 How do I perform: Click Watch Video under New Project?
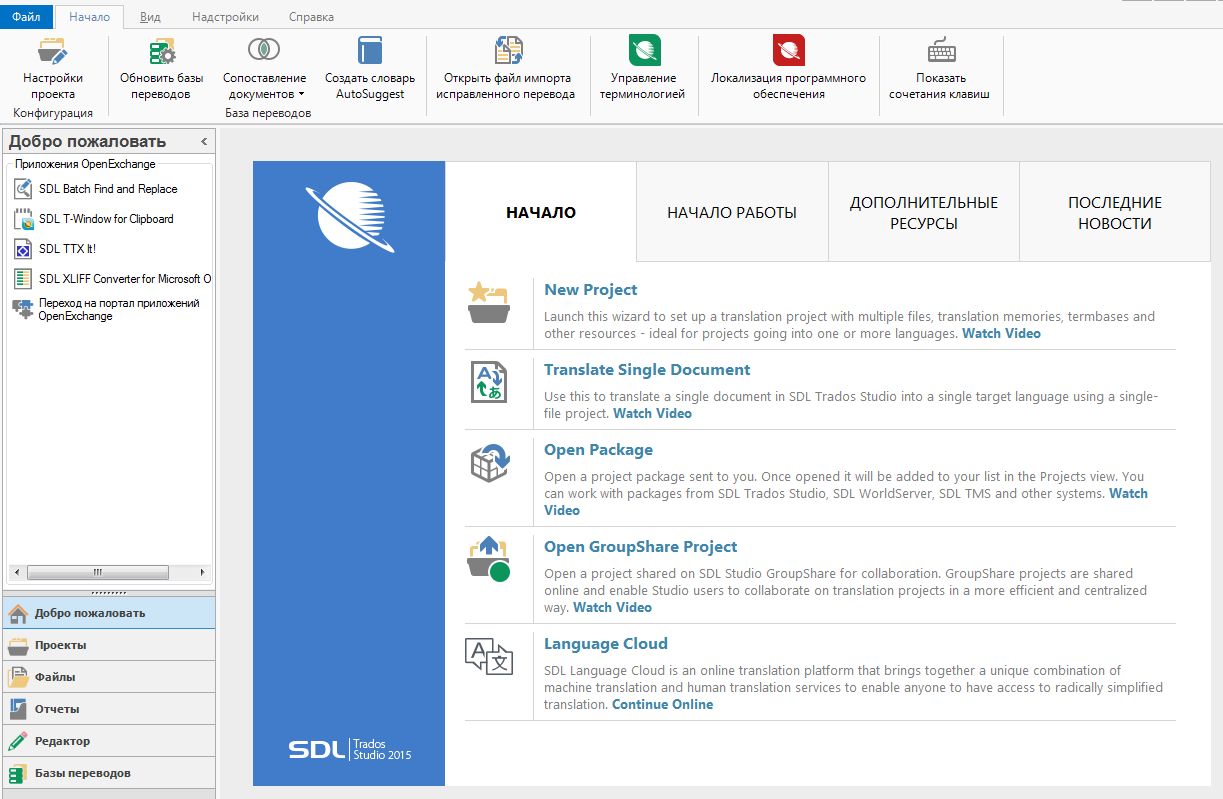pos(1001,334)
